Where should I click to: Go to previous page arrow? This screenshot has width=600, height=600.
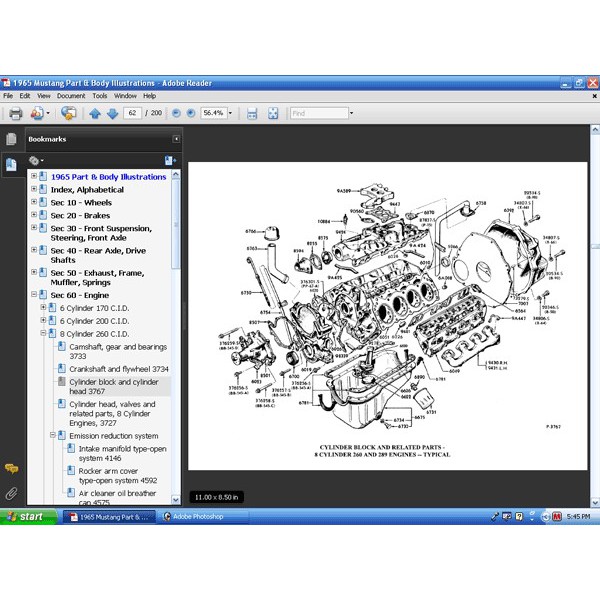(x=95, y=113)
